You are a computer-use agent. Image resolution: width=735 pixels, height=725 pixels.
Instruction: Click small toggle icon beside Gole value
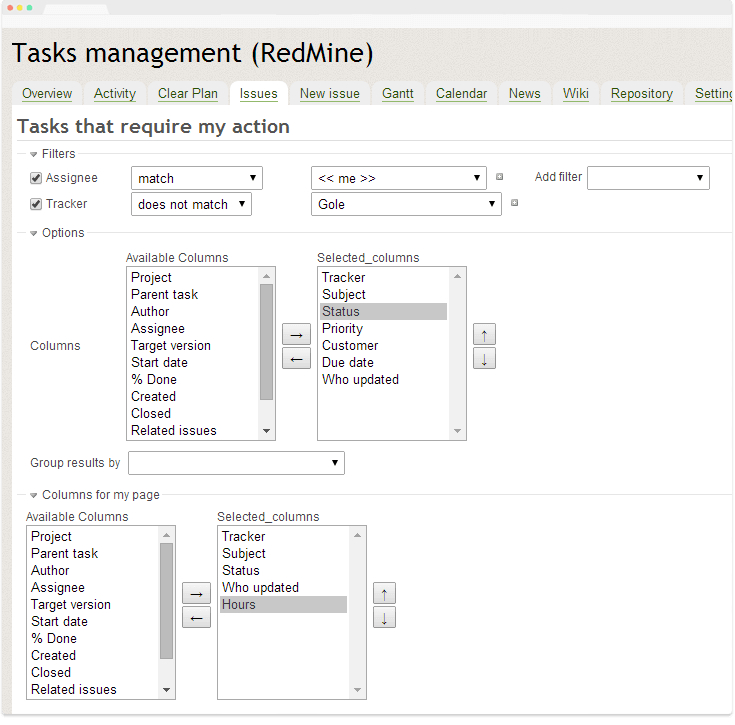click(x=515, y=203)
